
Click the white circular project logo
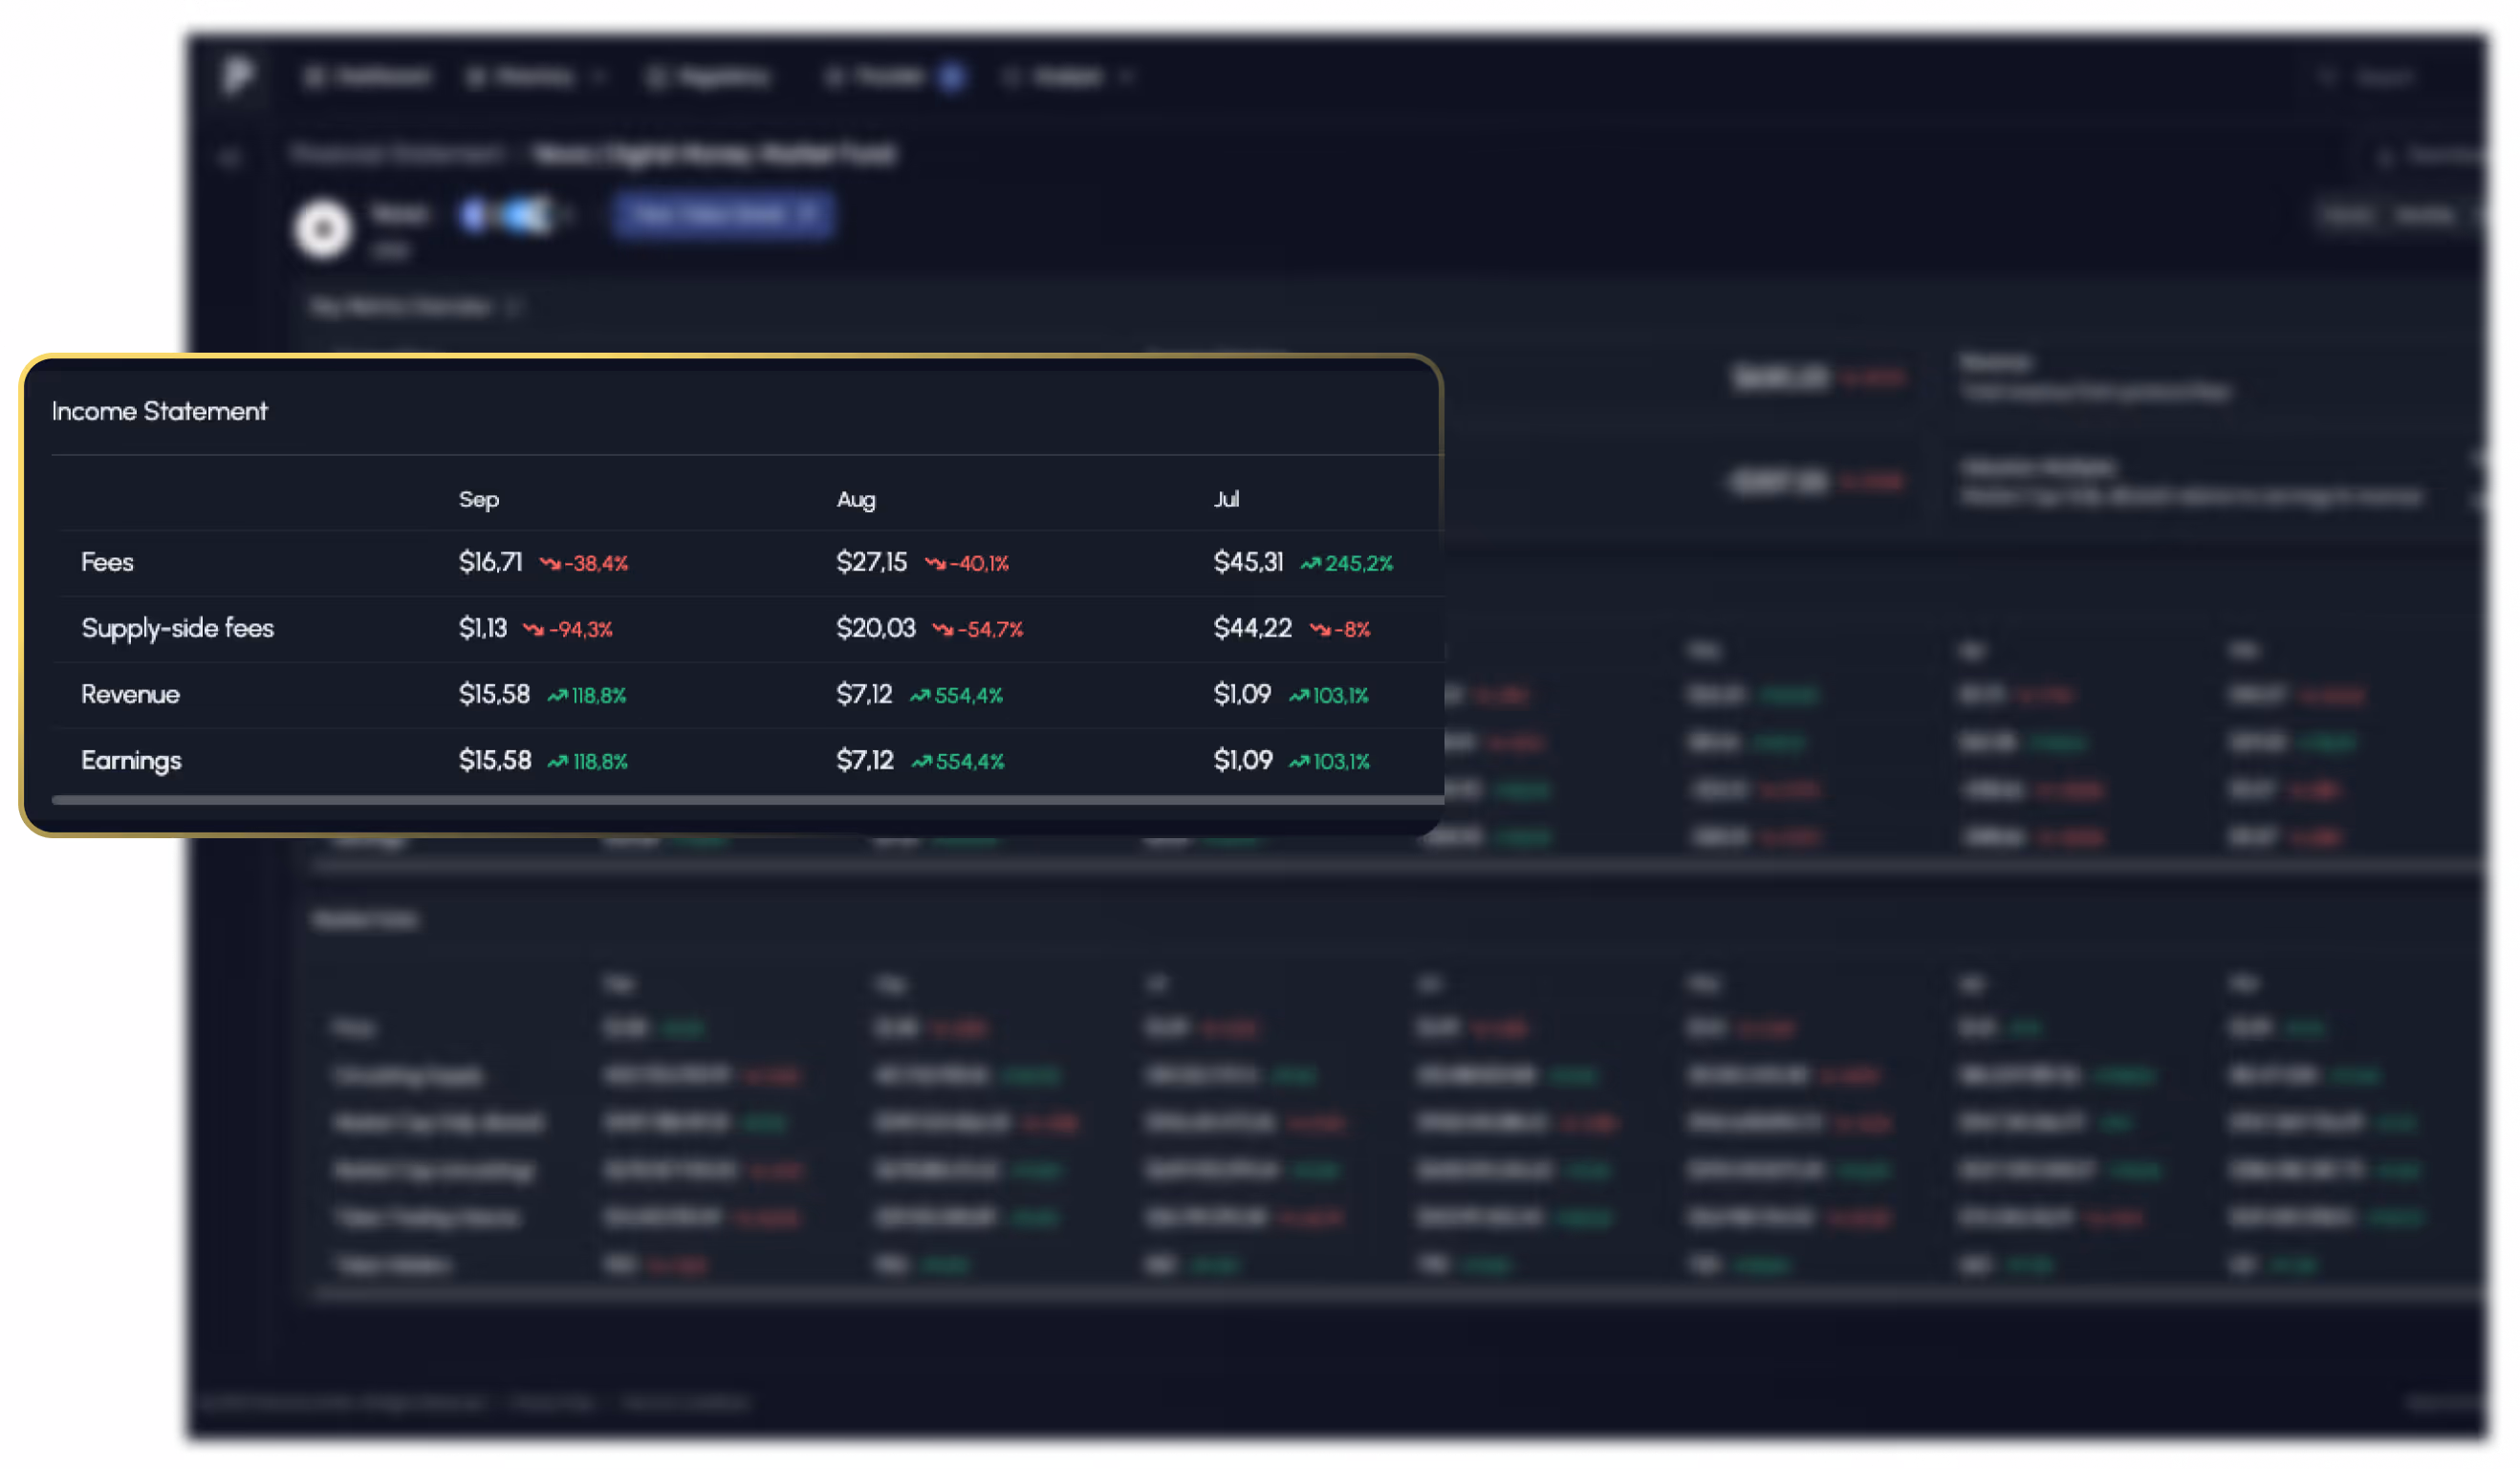pyautogui.click(x=323, y=229)
